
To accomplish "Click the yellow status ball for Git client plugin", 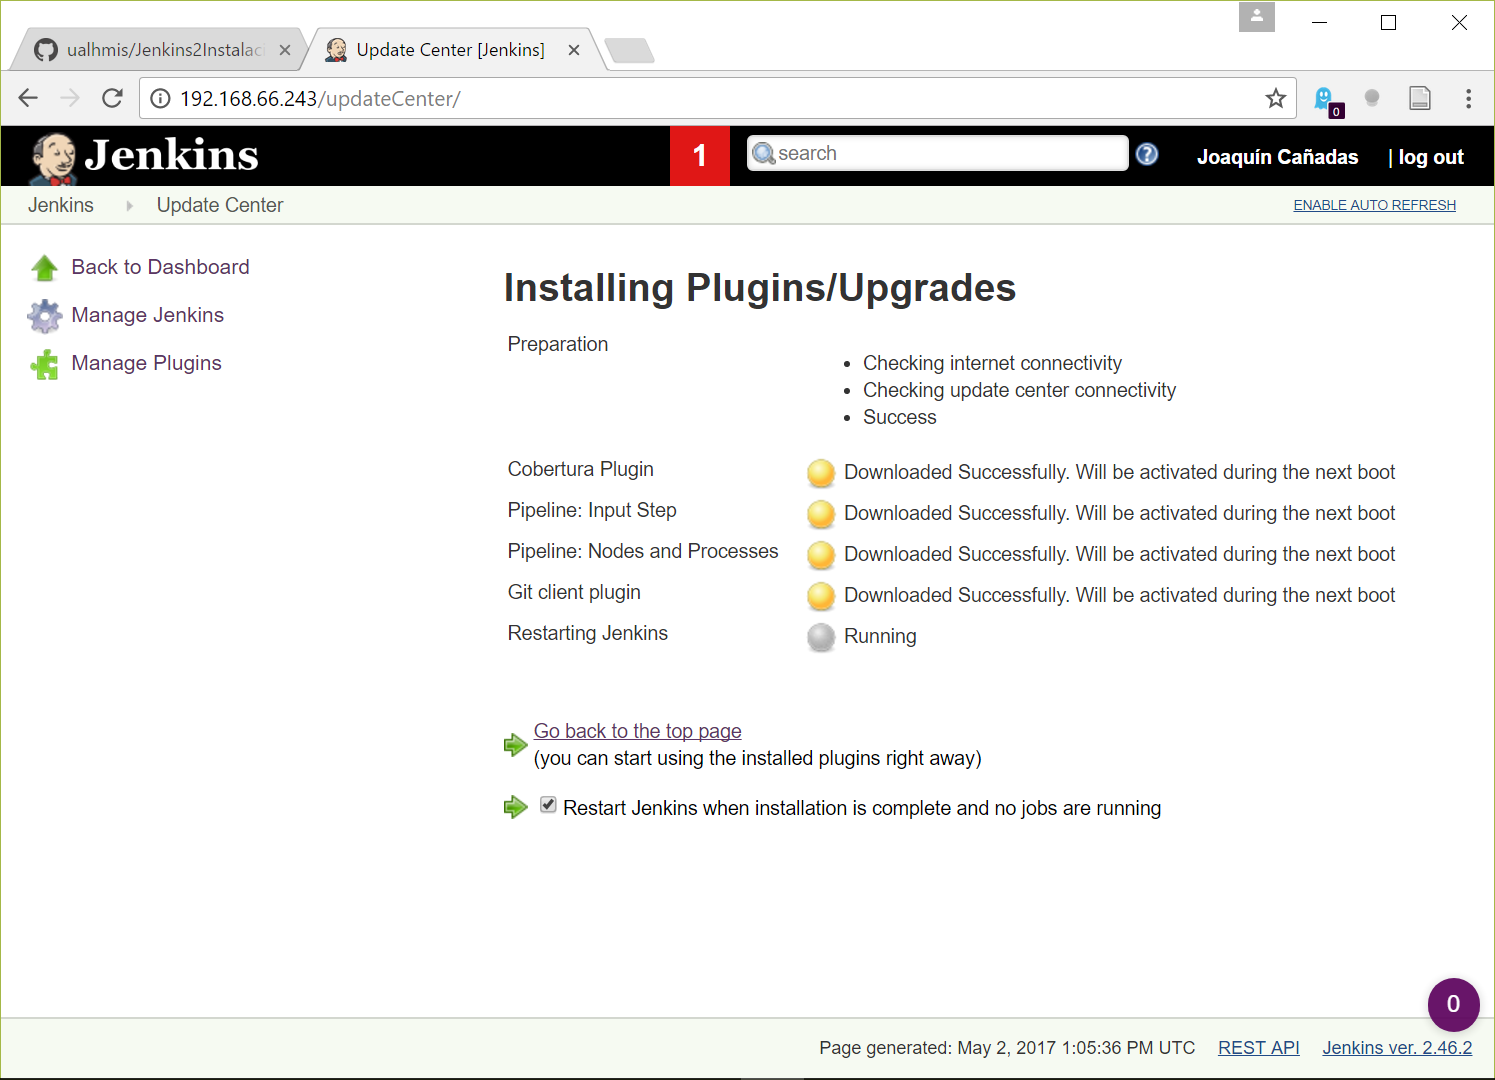I will 821,596.
